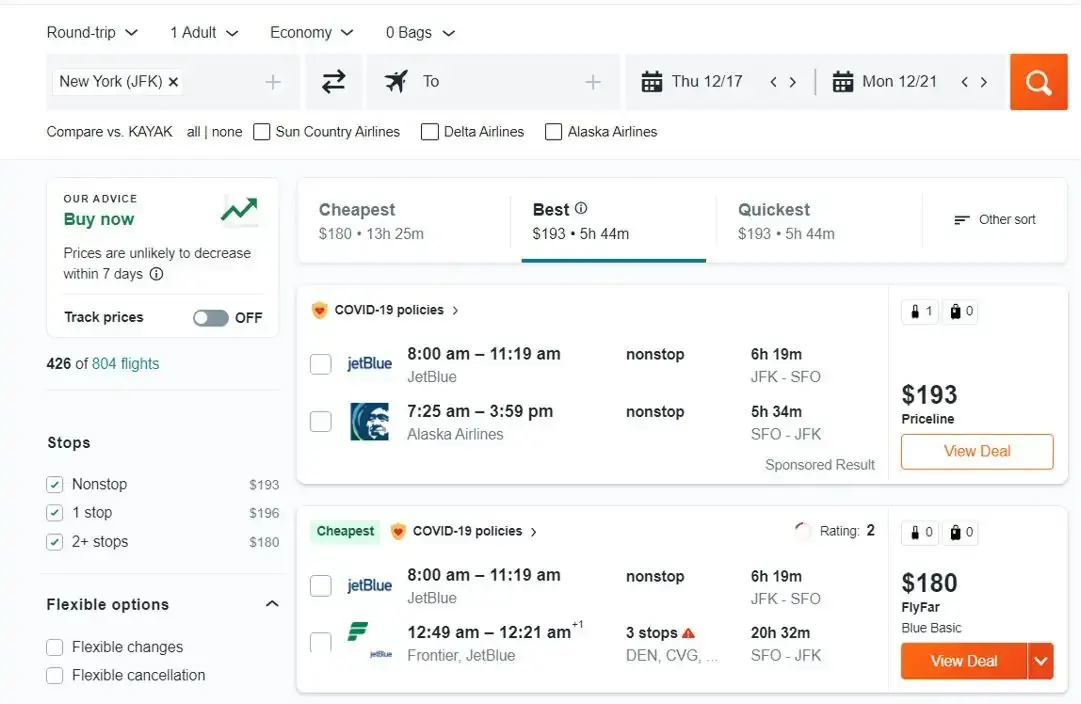Image resolution: width=1081 pixels, height=704 pixels.
Task: Click shield icon on first COVID-19 policies
Action: (x=319, y=310)
